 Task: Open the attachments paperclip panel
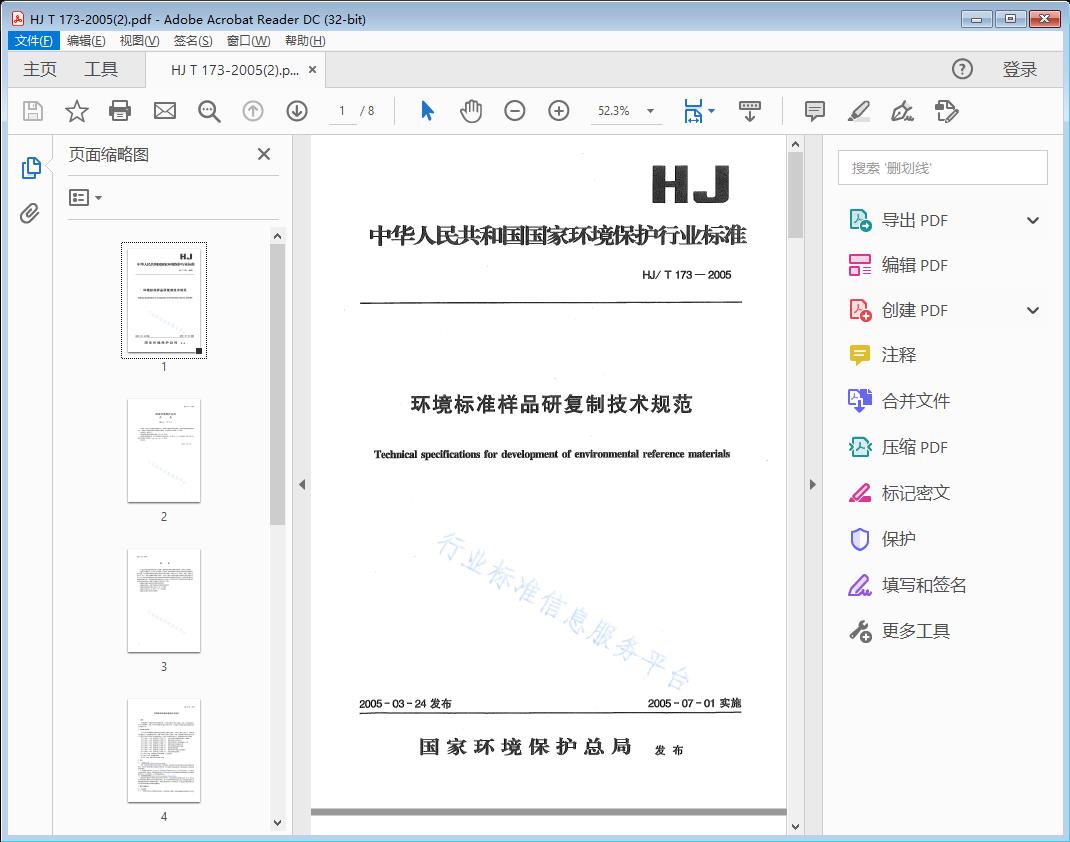[30, 213]
